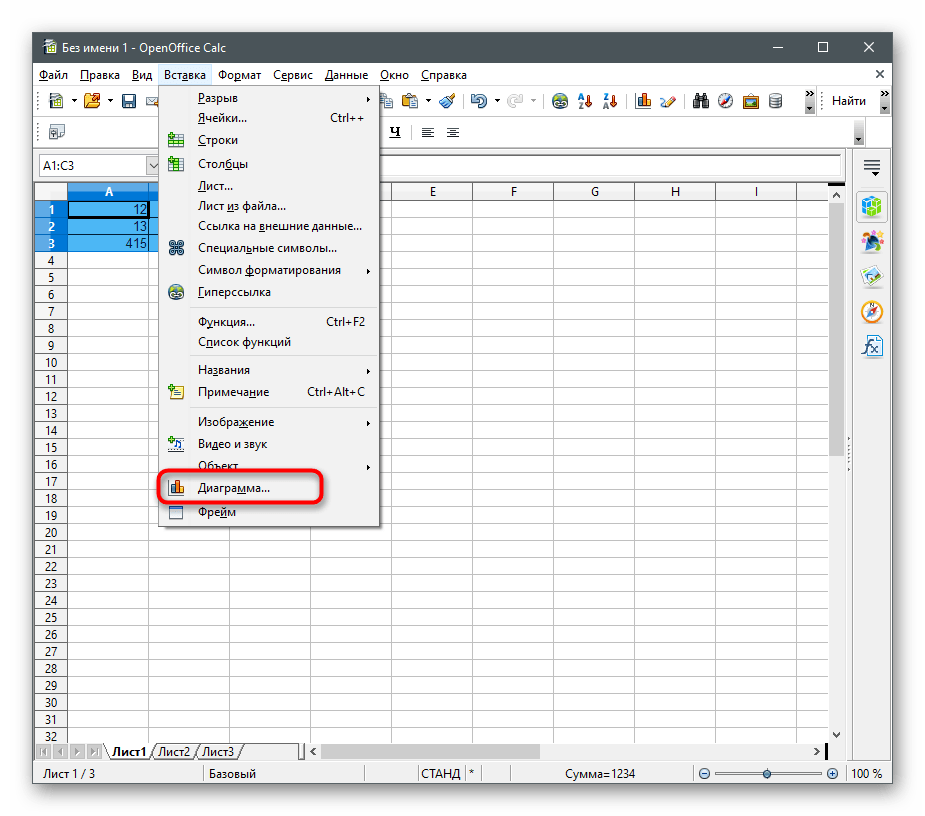Screen dimensions: 925x816
Task: Open the Формат menu
Action: pos(239,75)
